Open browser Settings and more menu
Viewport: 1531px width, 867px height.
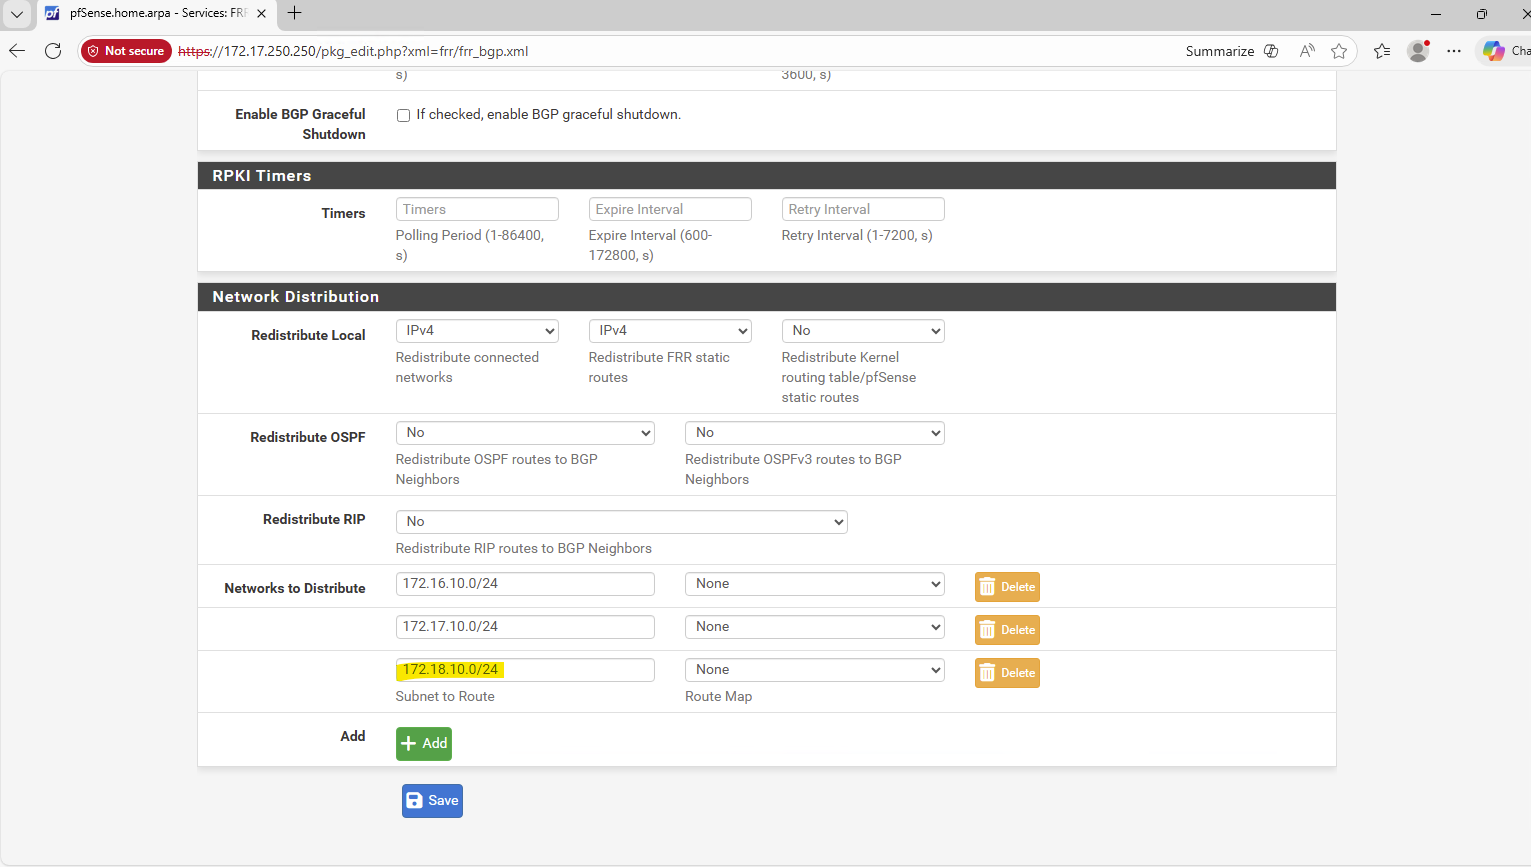(x=1454, y=51)
